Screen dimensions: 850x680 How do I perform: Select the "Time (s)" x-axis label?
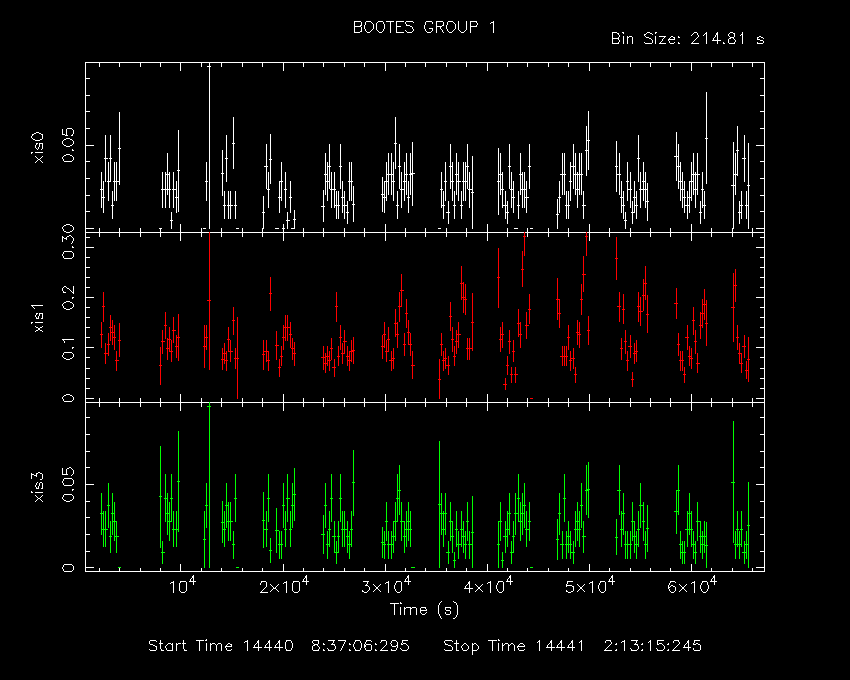pyautogui.click(x=424, y=610)
